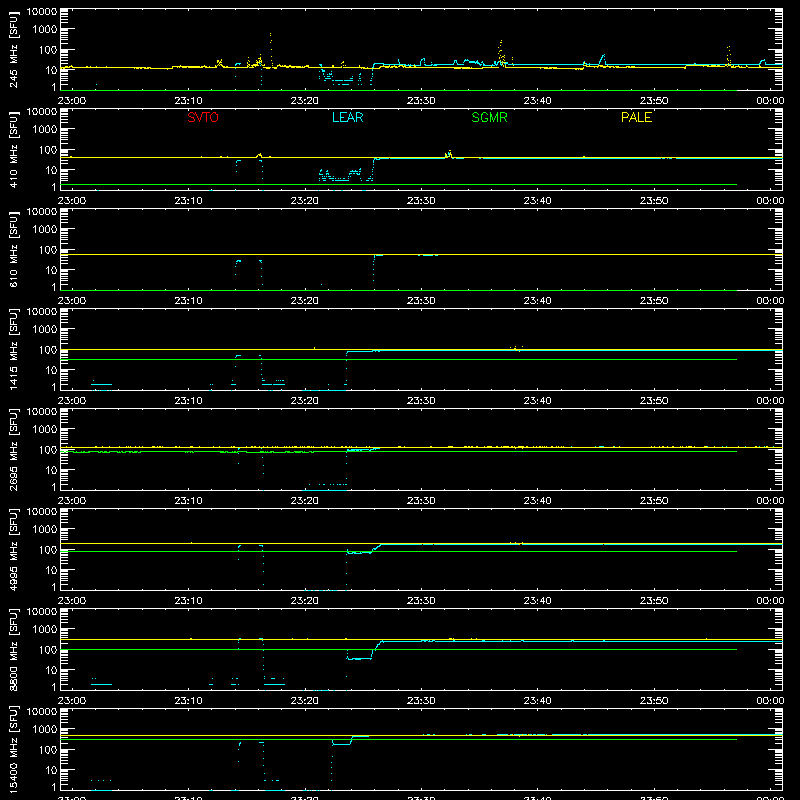Click 23:20 tick label under 410 MHz plot

coord(305,201)
